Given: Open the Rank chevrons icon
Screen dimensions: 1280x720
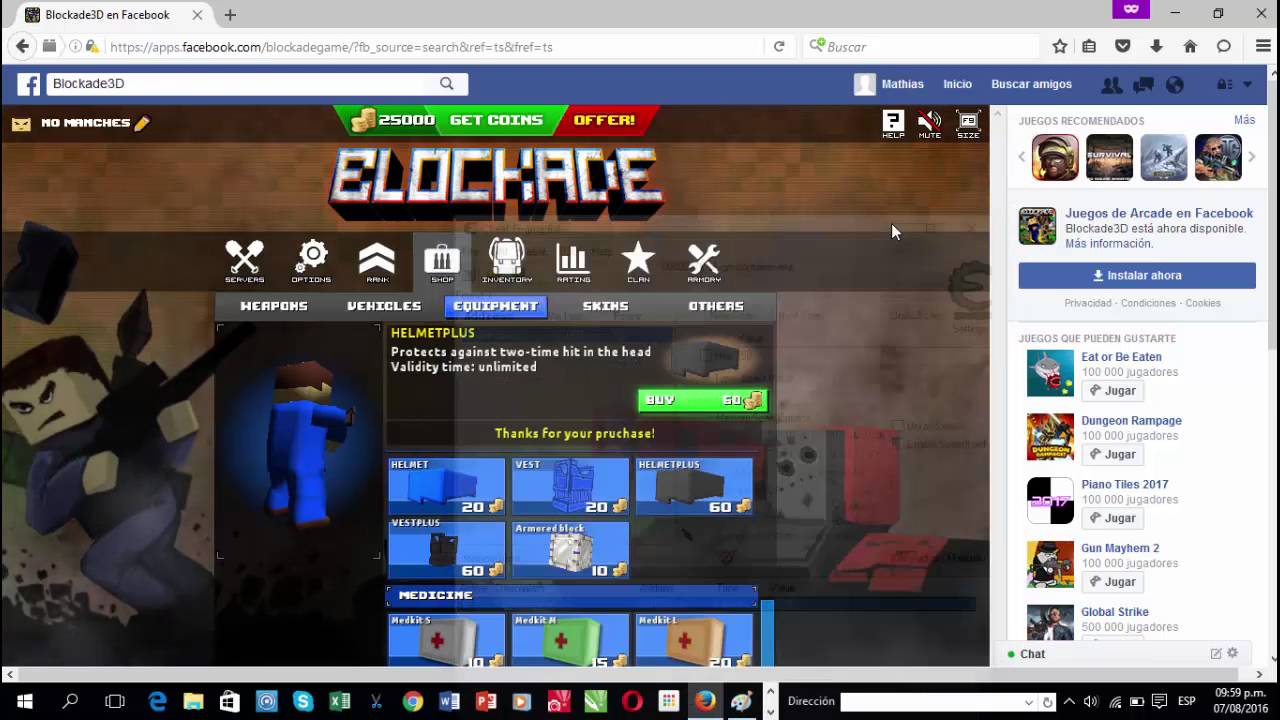Looking at the screenshot, I should point(377,262).
